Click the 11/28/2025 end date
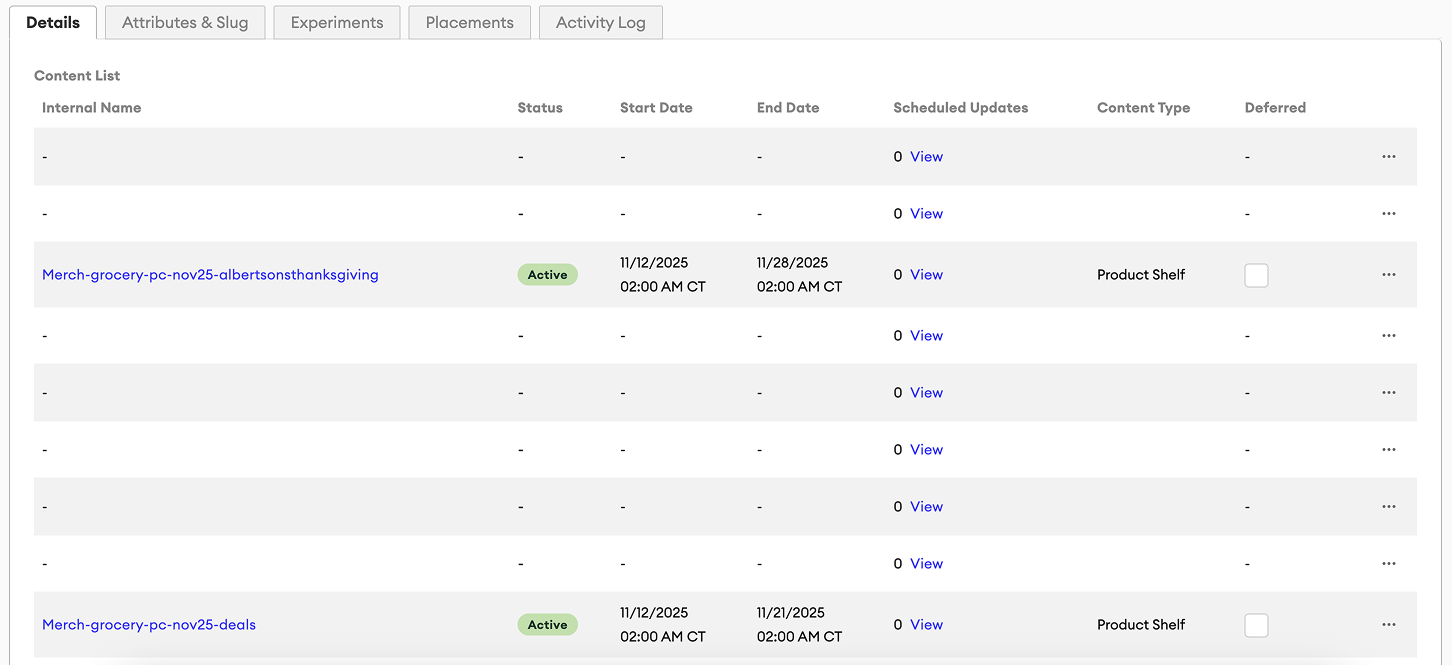1452x665 pixels. 793,263
